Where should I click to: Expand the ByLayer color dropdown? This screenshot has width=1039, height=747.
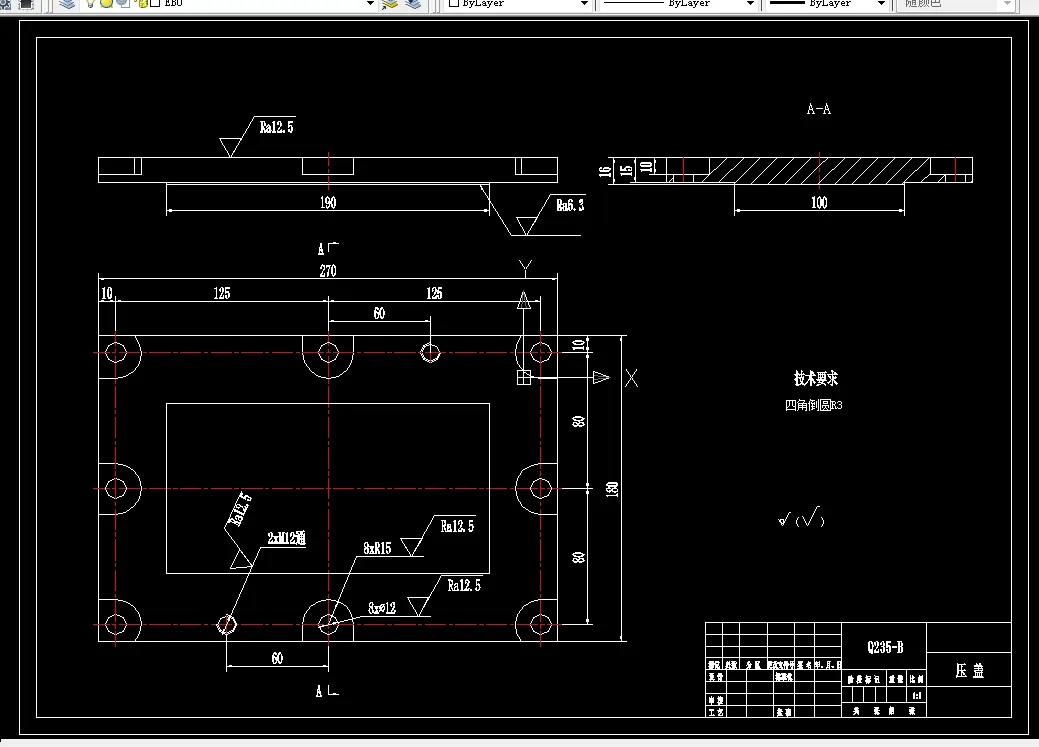coord(584,3)
